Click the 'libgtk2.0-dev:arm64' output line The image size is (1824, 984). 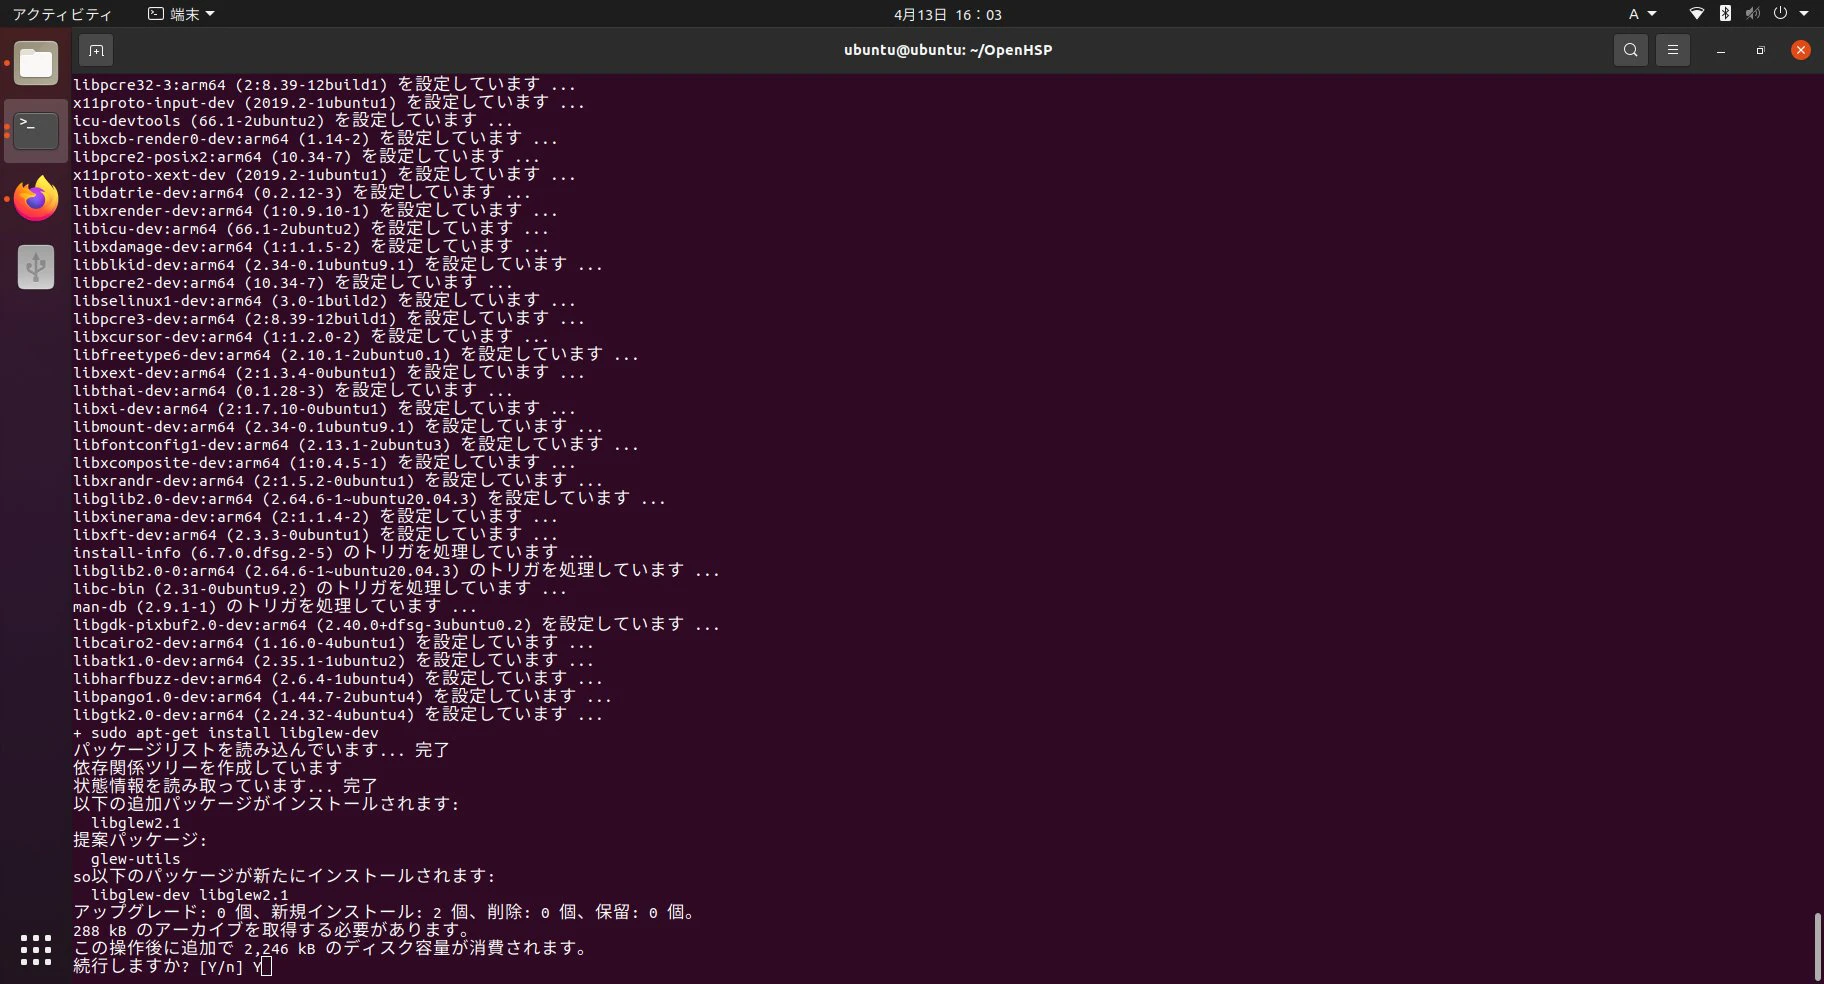(338, 715)
